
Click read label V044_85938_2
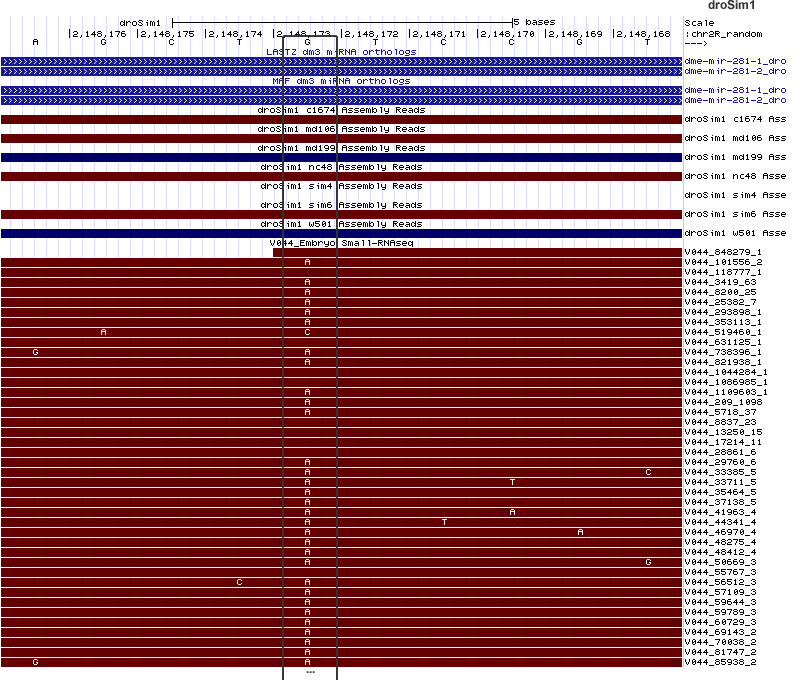pyautogui.click(x=721, y=662)
